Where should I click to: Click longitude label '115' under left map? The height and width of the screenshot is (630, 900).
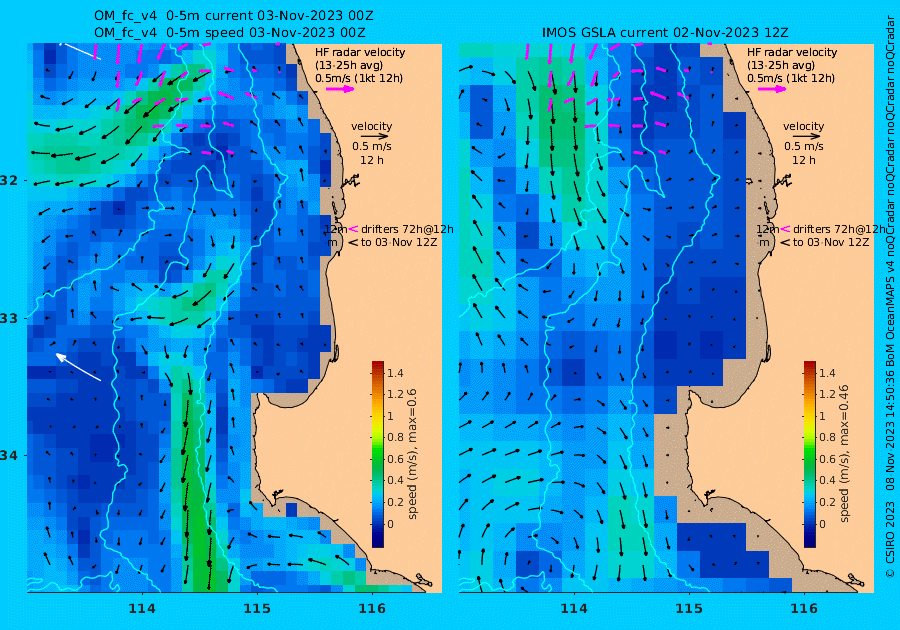[x=257, y=608]
